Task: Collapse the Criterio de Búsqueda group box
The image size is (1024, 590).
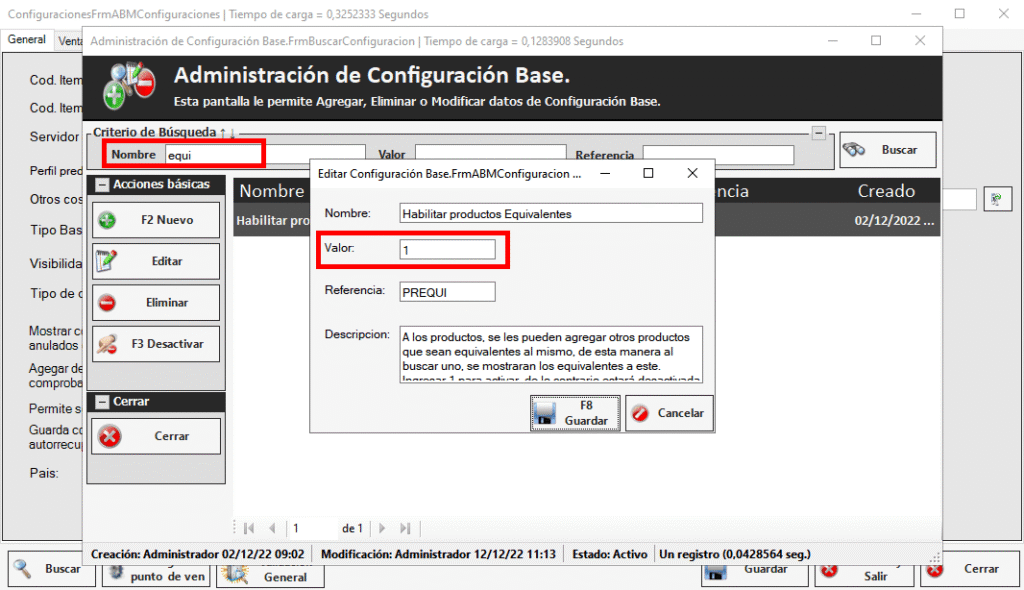Action: 818,133
